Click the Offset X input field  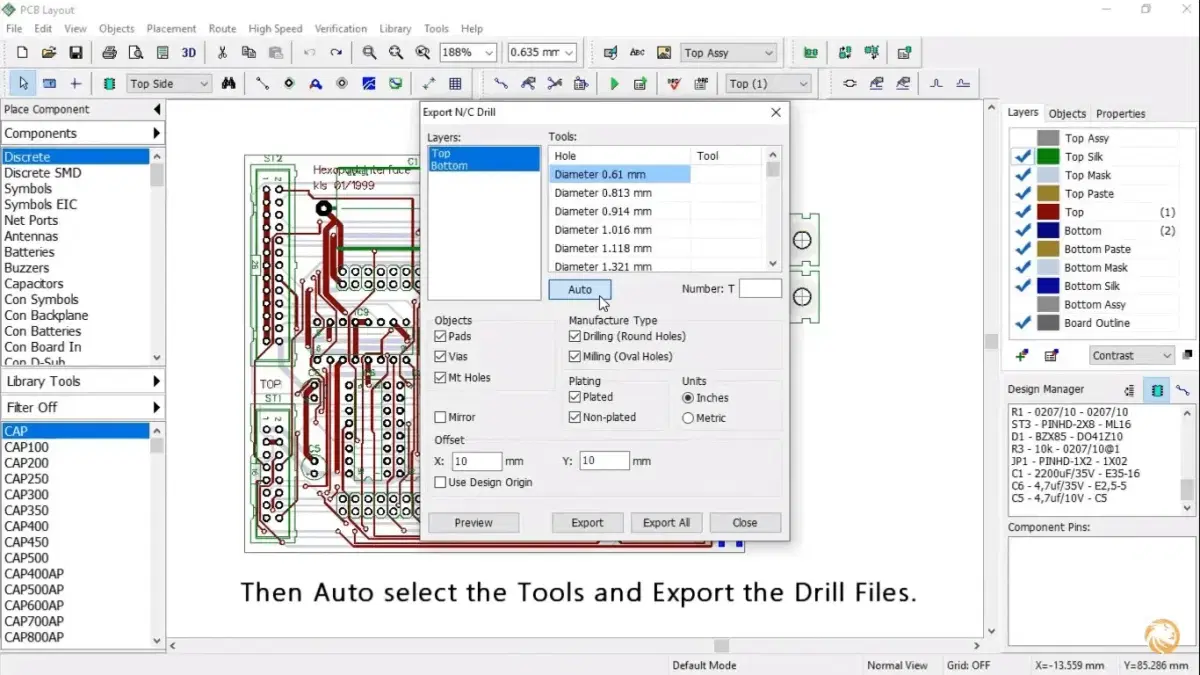click(476, 461)
